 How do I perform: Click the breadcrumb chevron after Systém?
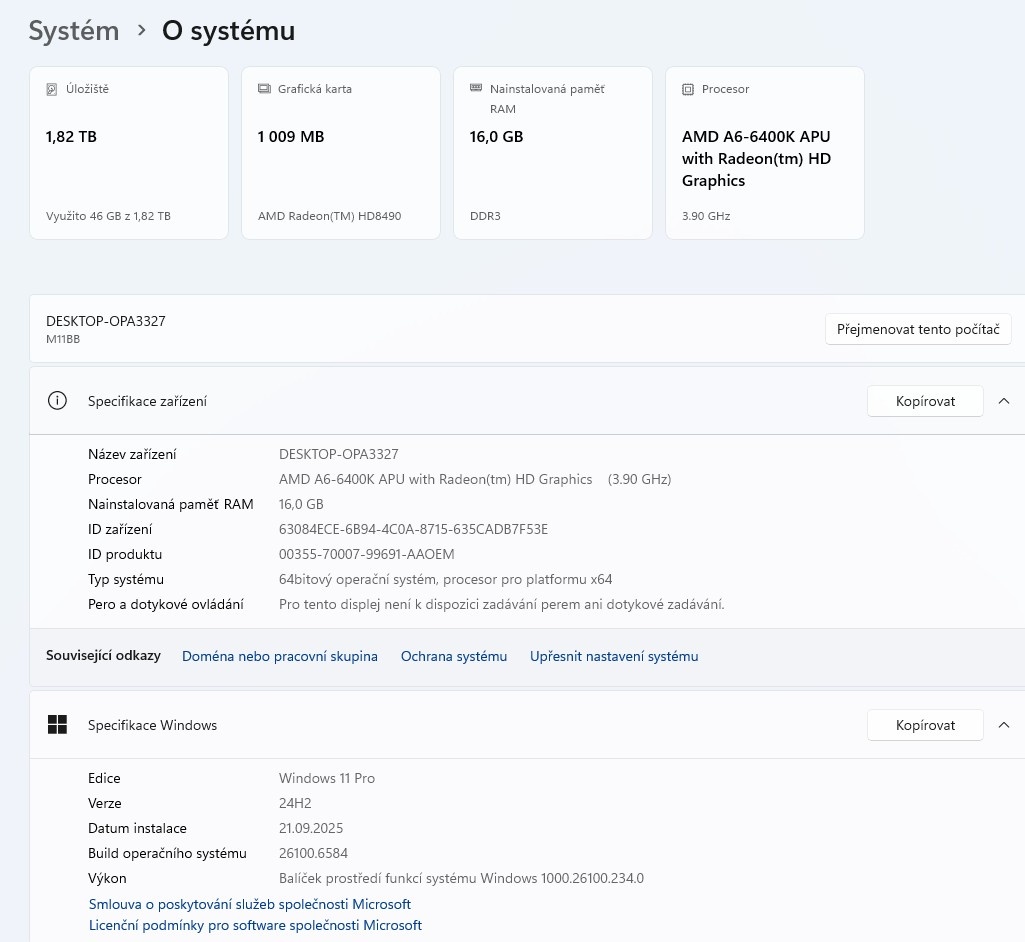point(141,32)
